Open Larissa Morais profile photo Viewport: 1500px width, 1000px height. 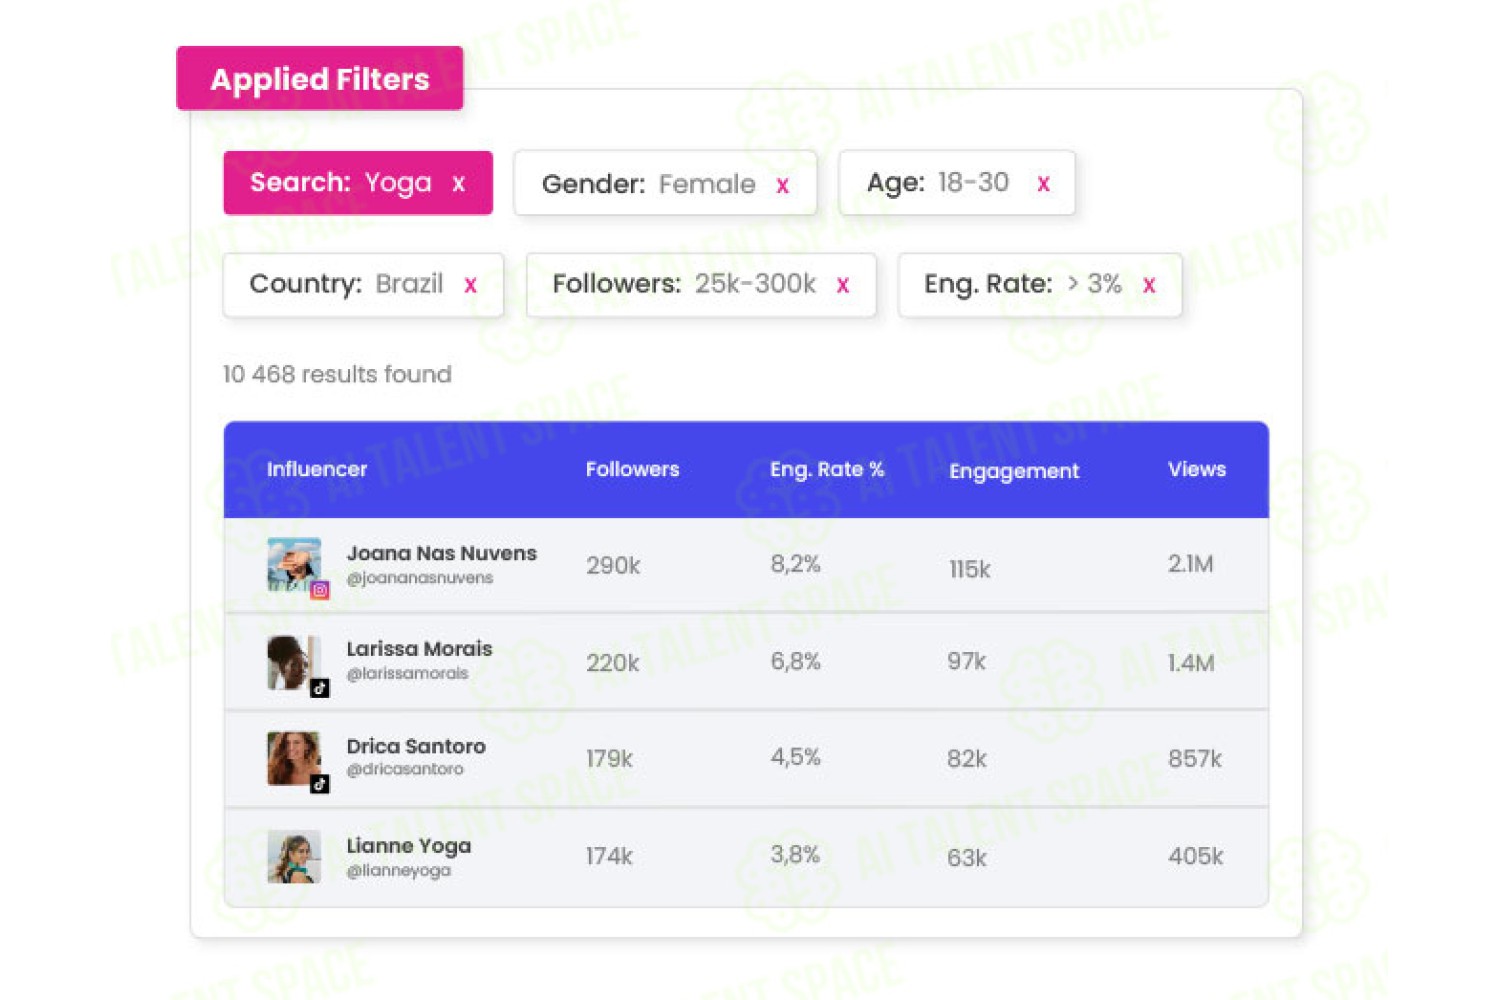(294, 662)
